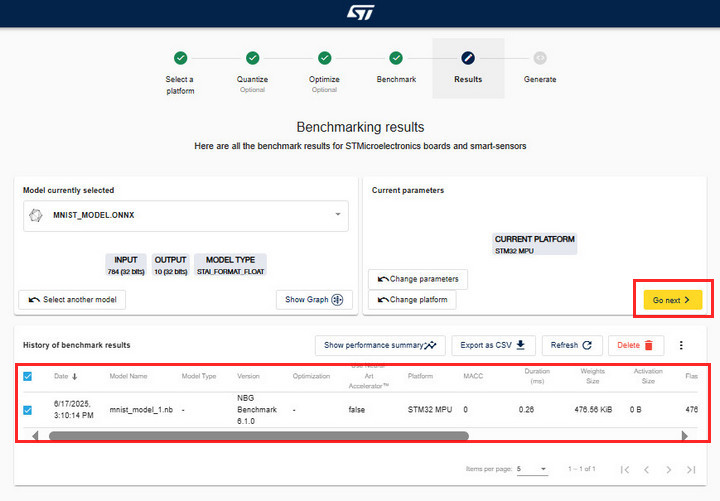Click the green checkmark above Select a platform

tap(180, 58)
